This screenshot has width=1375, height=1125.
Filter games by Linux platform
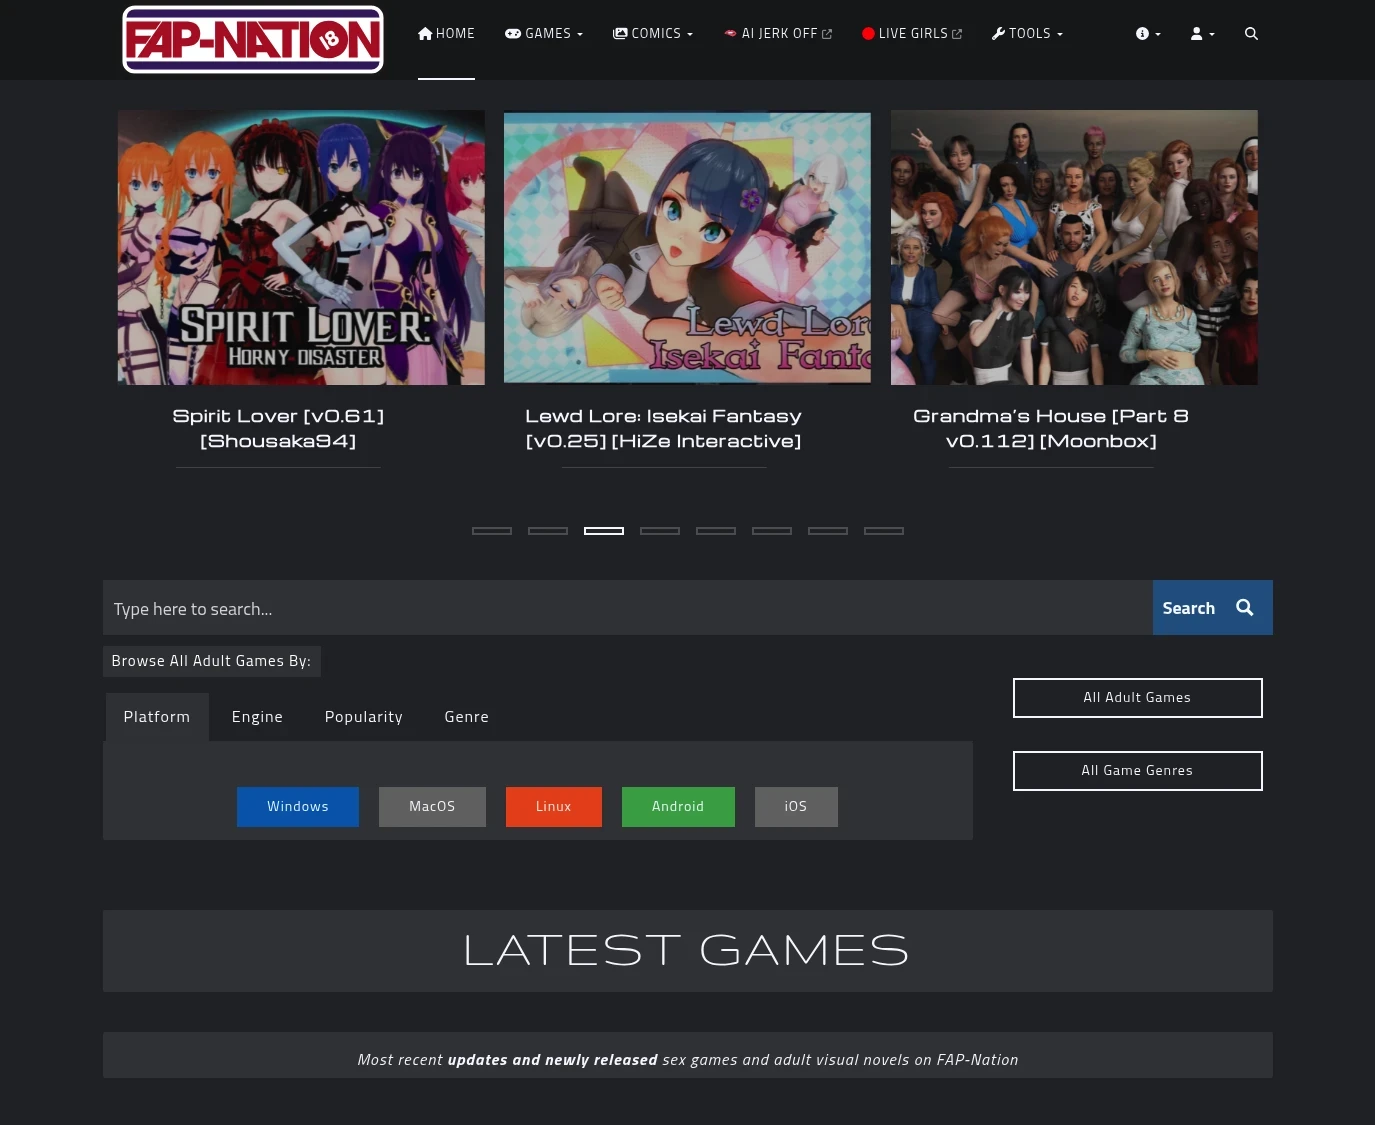pyautogui.click(x=554, y=807)
